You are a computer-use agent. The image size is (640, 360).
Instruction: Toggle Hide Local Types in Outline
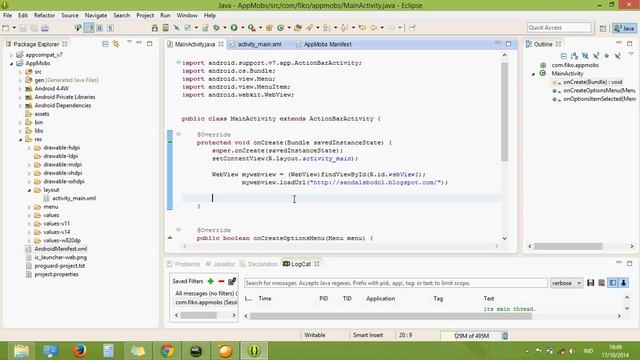click(x=618, y=56)
